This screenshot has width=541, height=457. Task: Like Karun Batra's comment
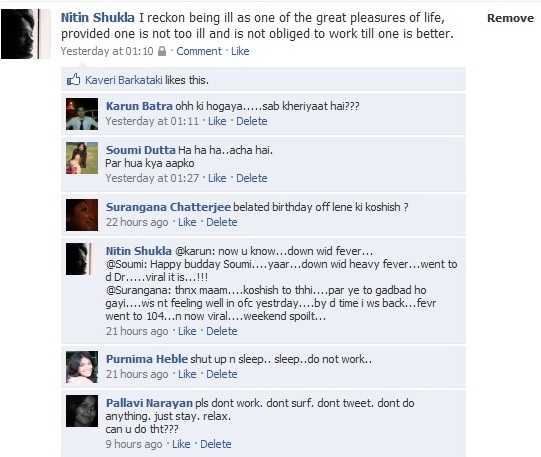coord(217,121)
